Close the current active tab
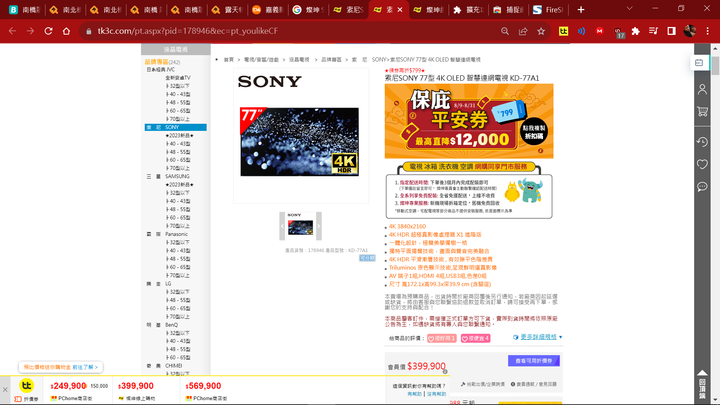 pos(400,10)
